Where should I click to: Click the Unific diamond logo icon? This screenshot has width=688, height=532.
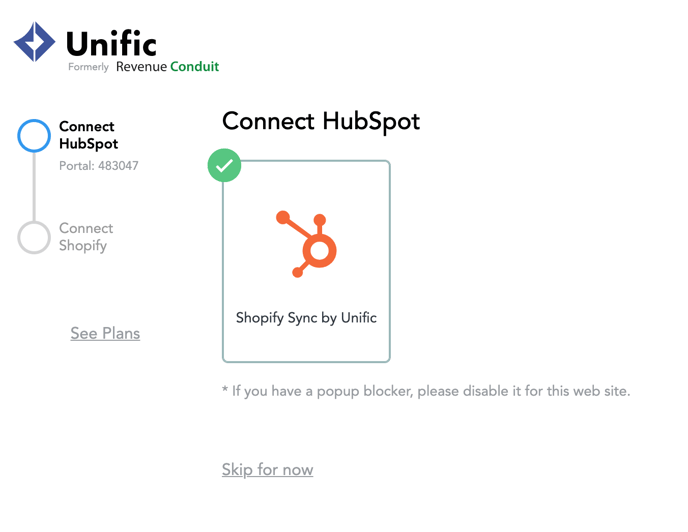(x=35, y=42)
